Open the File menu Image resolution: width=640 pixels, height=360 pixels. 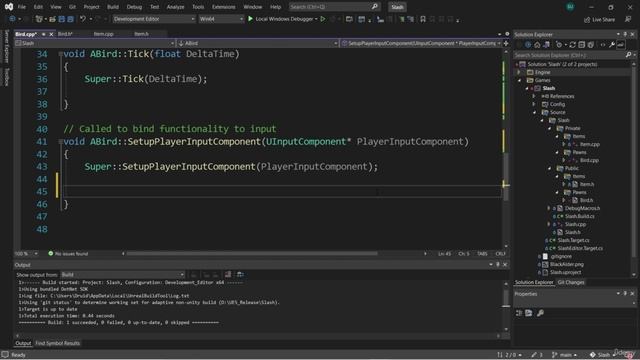click(22, 7)
